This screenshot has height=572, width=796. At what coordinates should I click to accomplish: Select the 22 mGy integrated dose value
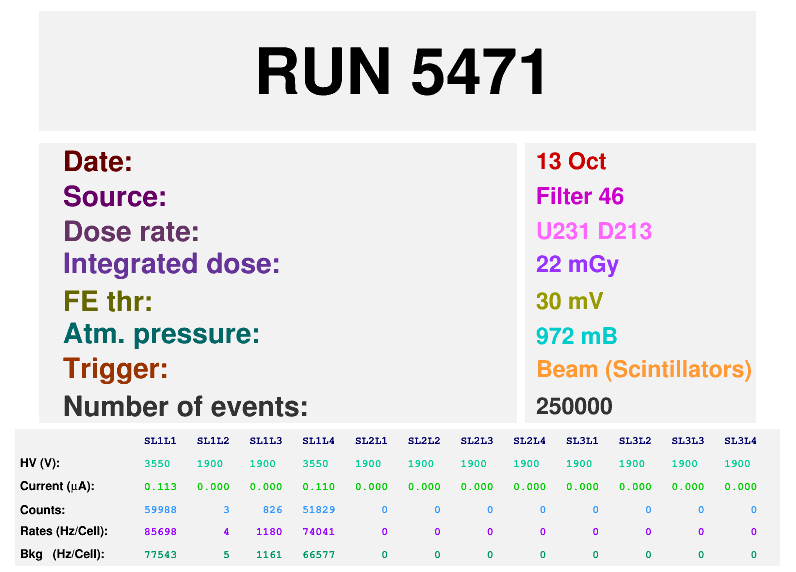[x=577, y=265]
